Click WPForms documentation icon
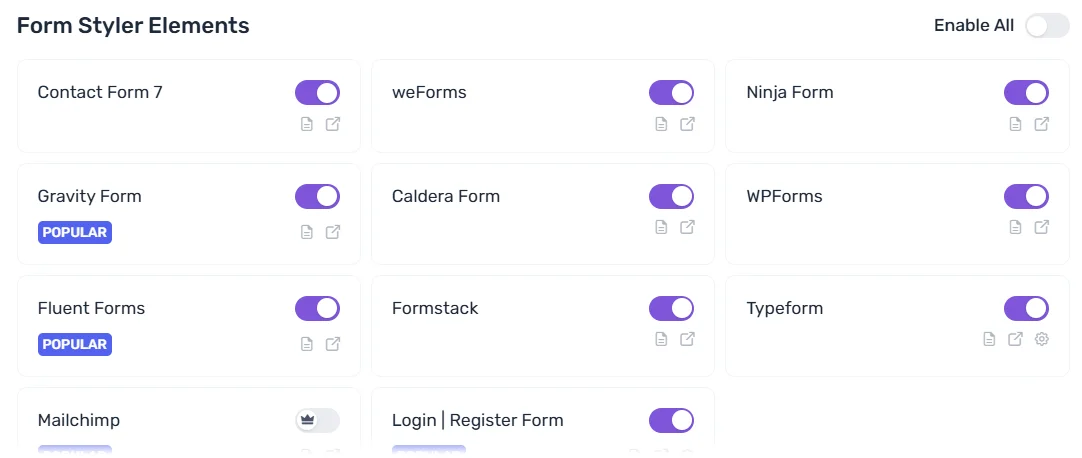Viewport: 1082px width, 458px height. tap(1015, 227)
